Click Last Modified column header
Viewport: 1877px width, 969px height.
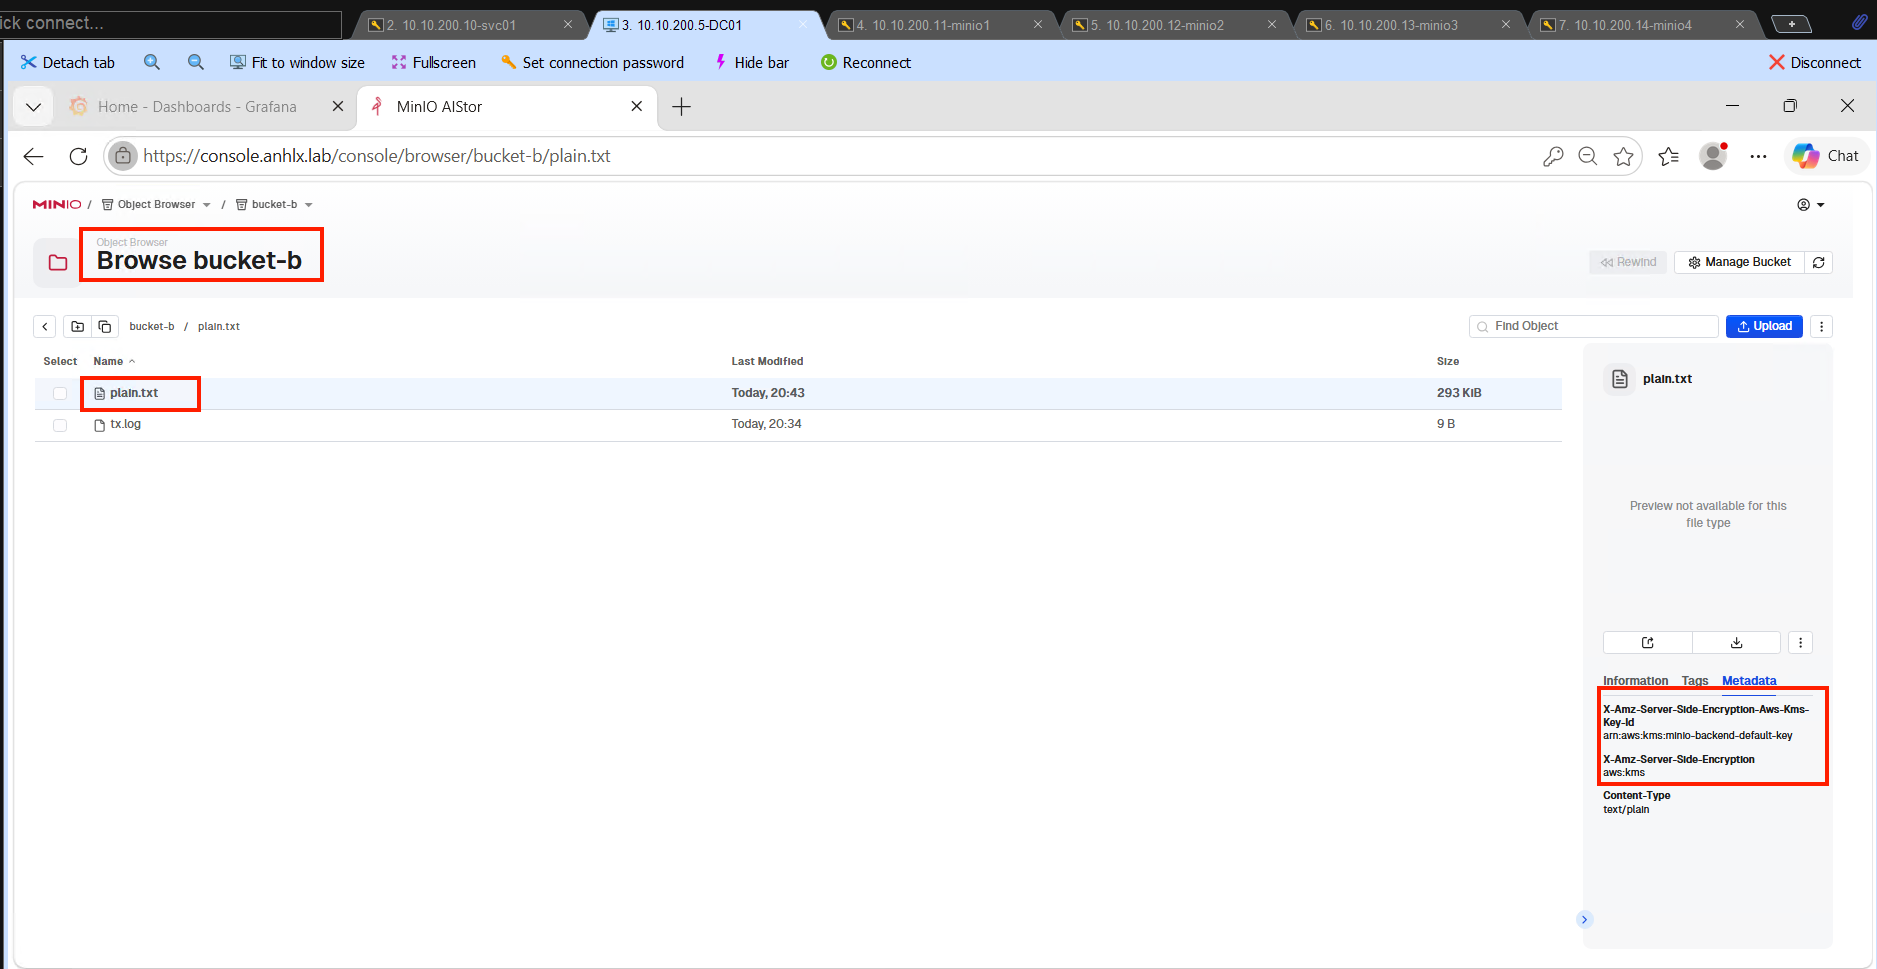tap(767, 361)
